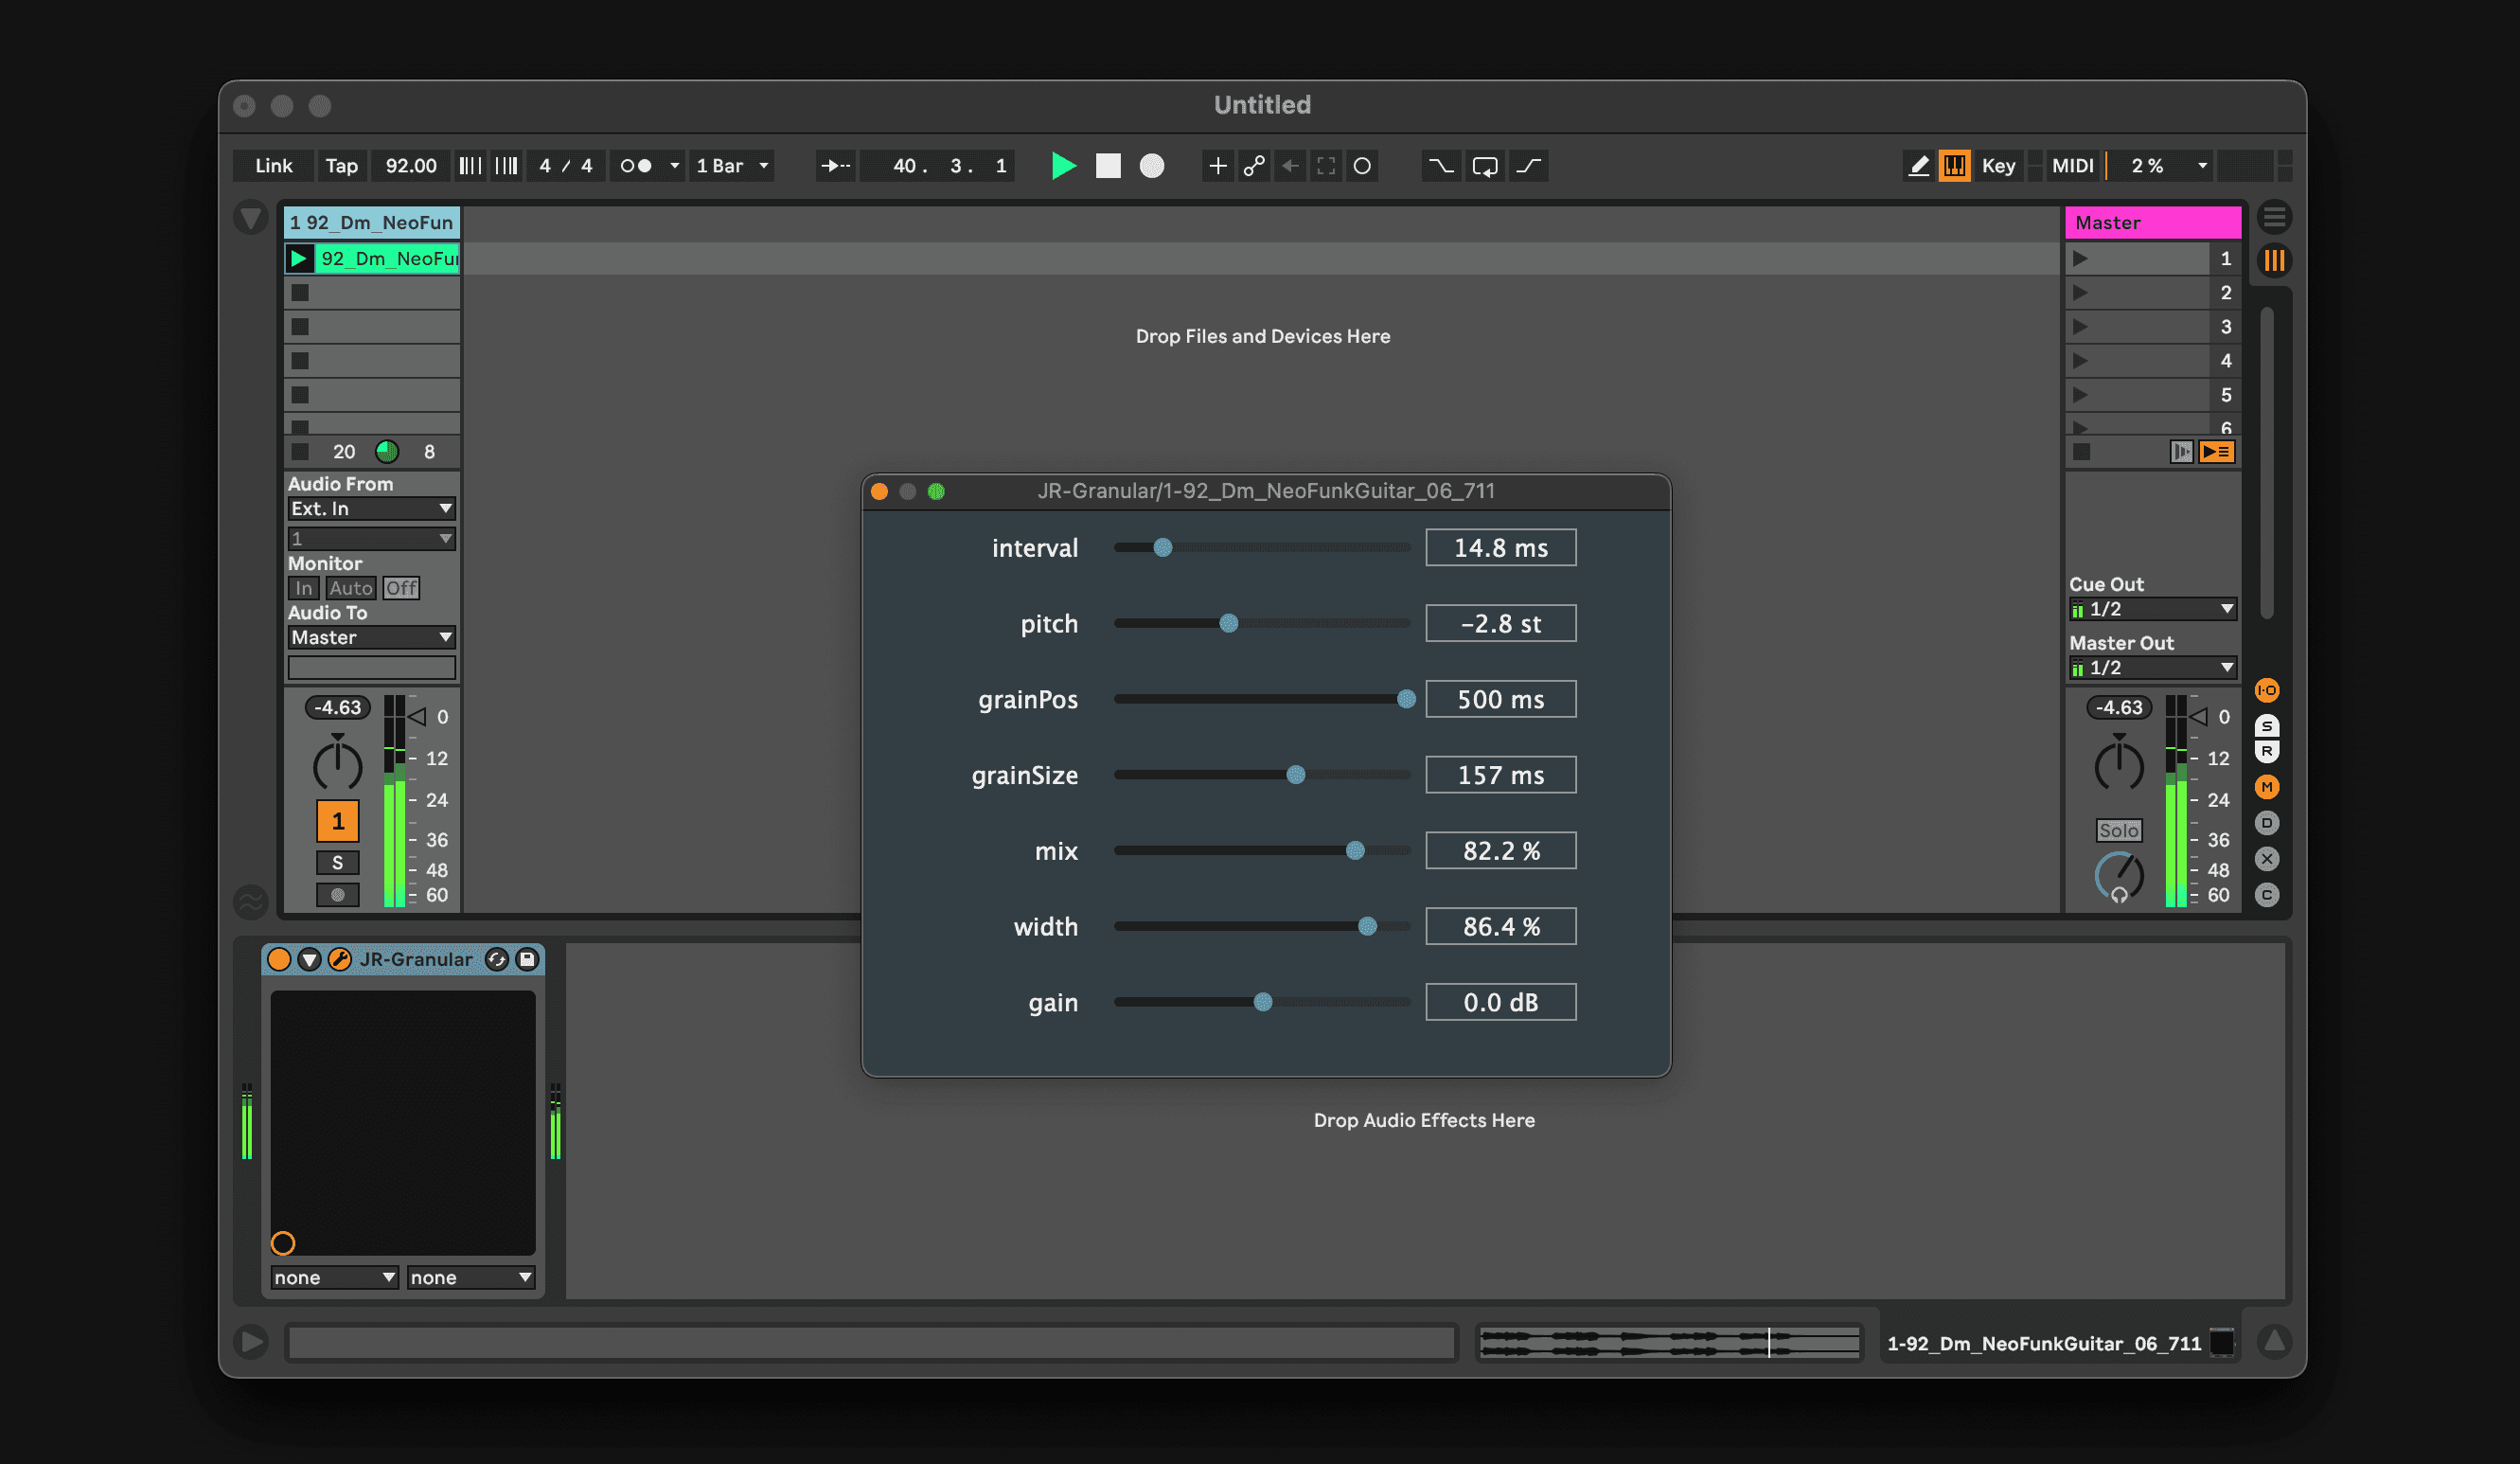2520x1464 pixels.
Task: Click the JR-Granular device save preset icon
Action: pyautogui.click(x=527, y=959)
